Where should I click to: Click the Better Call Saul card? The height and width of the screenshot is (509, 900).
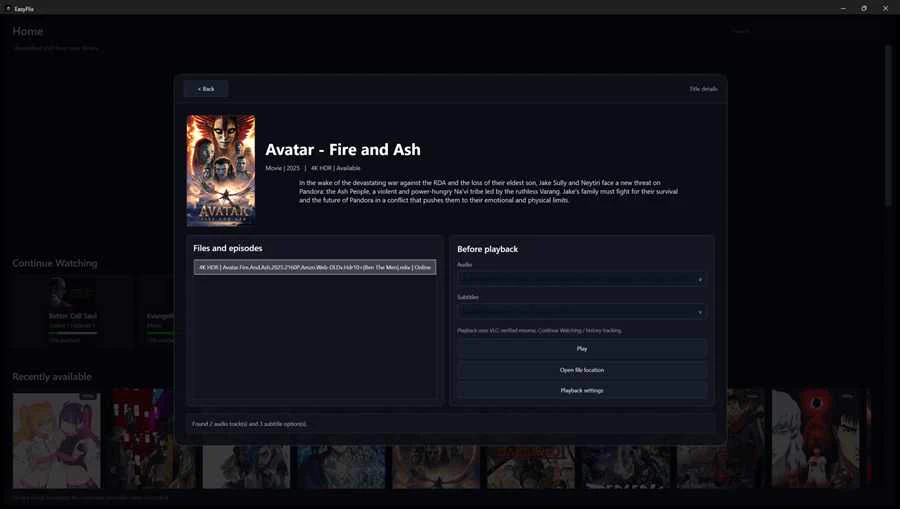73,311
